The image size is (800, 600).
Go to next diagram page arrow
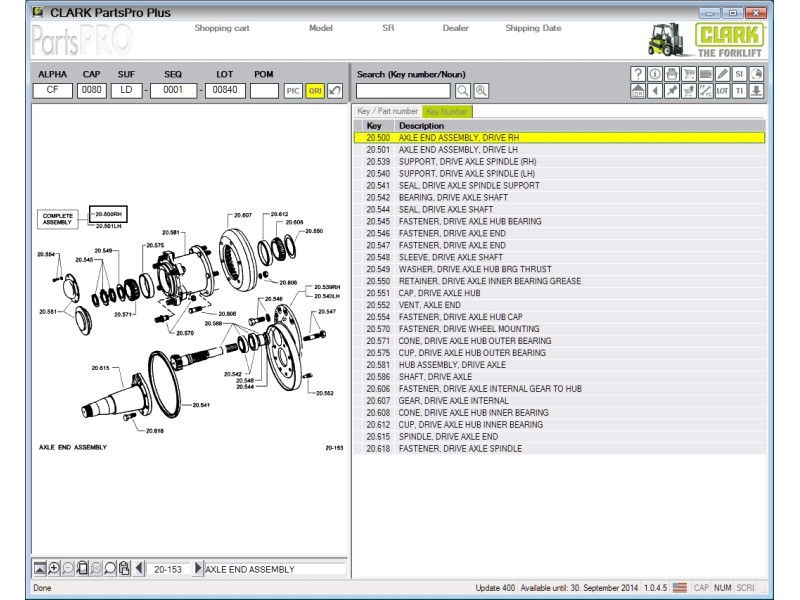(x=198, y=568)
